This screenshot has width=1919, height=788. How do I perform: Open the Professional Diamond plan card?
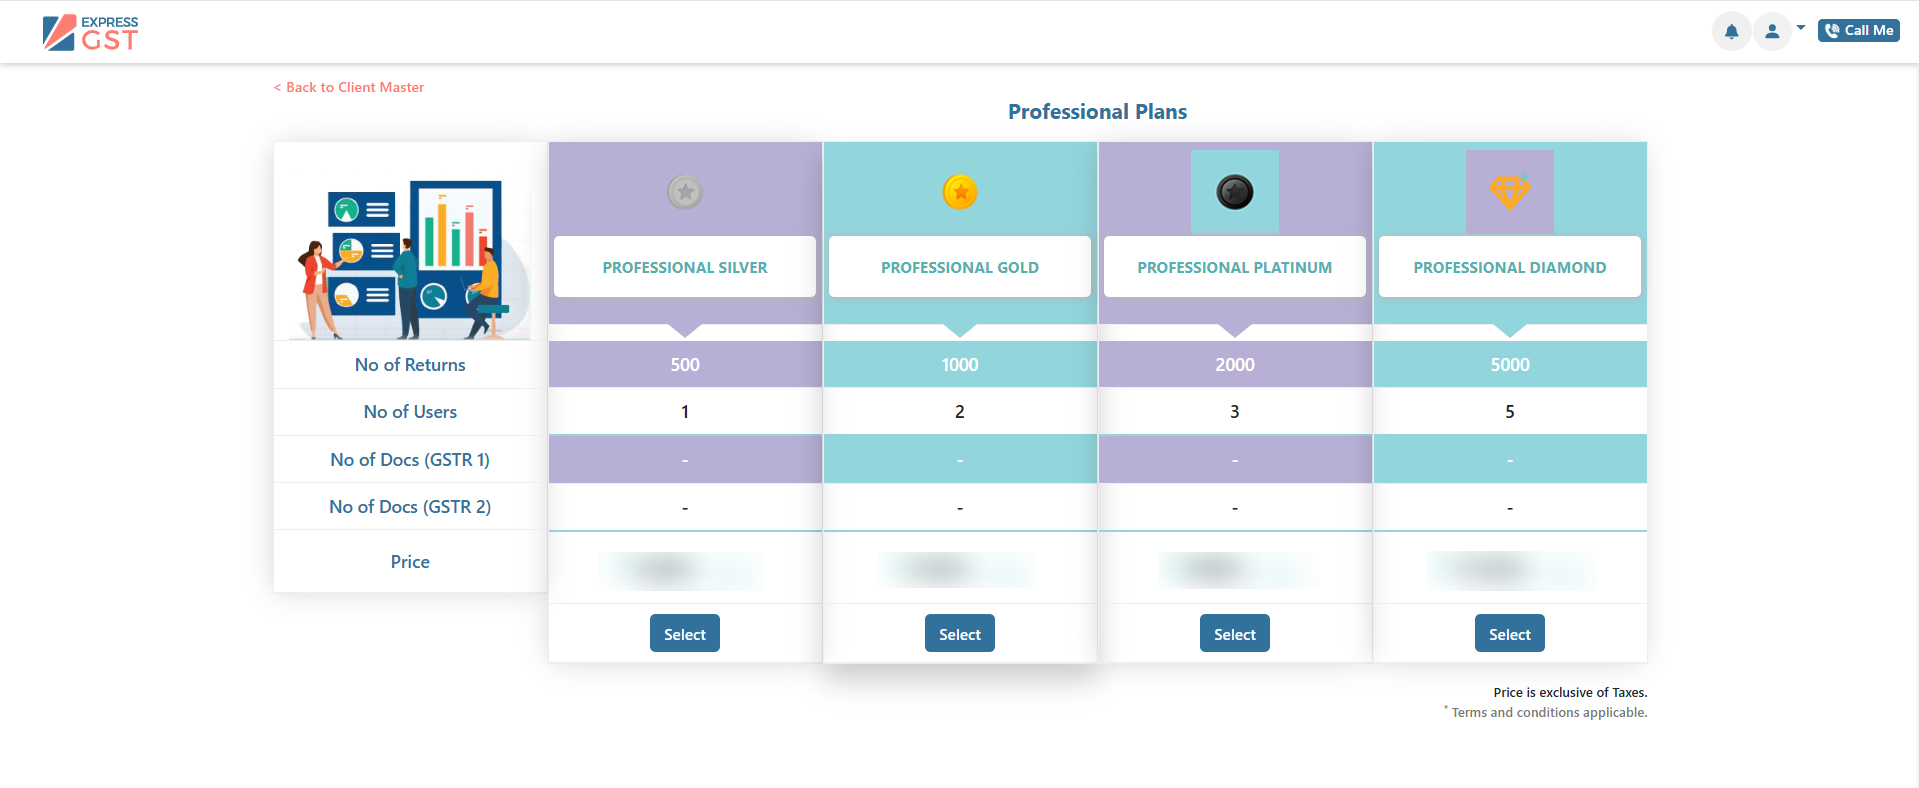pos(1510,267)
